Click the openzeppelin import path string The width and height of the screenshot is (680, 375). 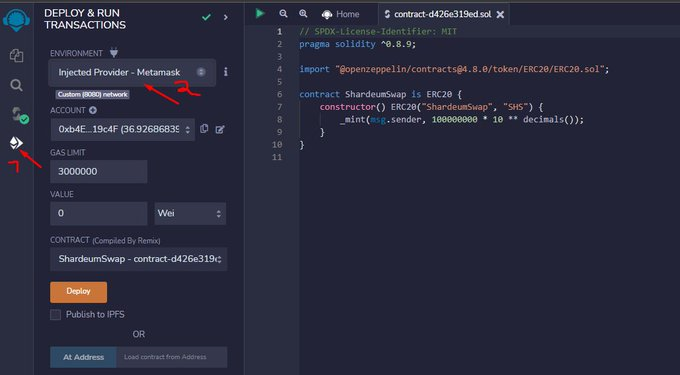click(469, 69)
